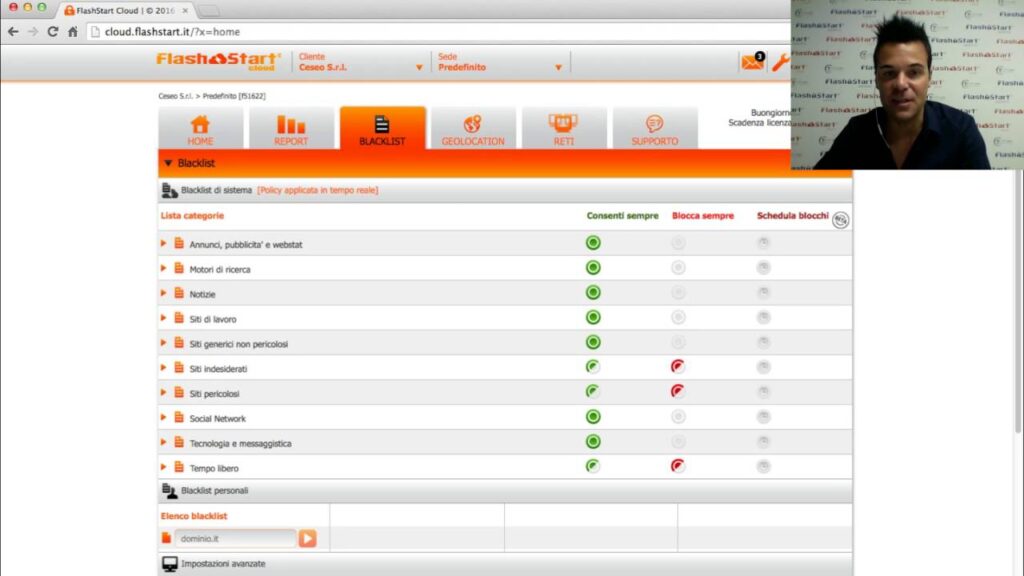This screenshot has height=576, width=1024.
Task: Click the FlashStart Cloud browser tab
Action: (126, 10)
